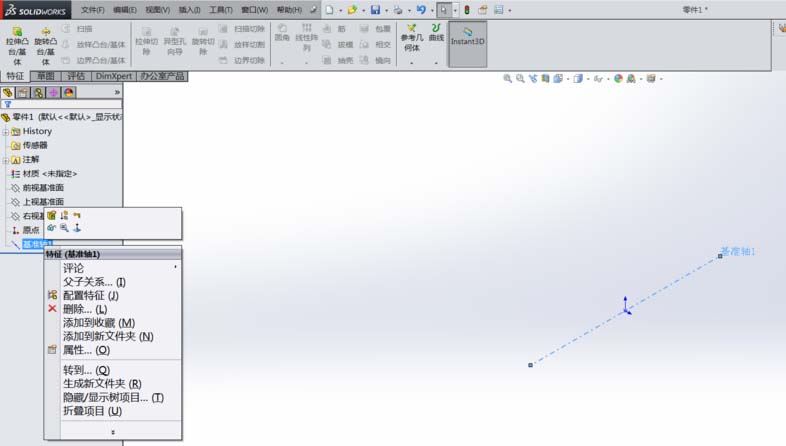Open the 工具(T) menu

(221, 10)
